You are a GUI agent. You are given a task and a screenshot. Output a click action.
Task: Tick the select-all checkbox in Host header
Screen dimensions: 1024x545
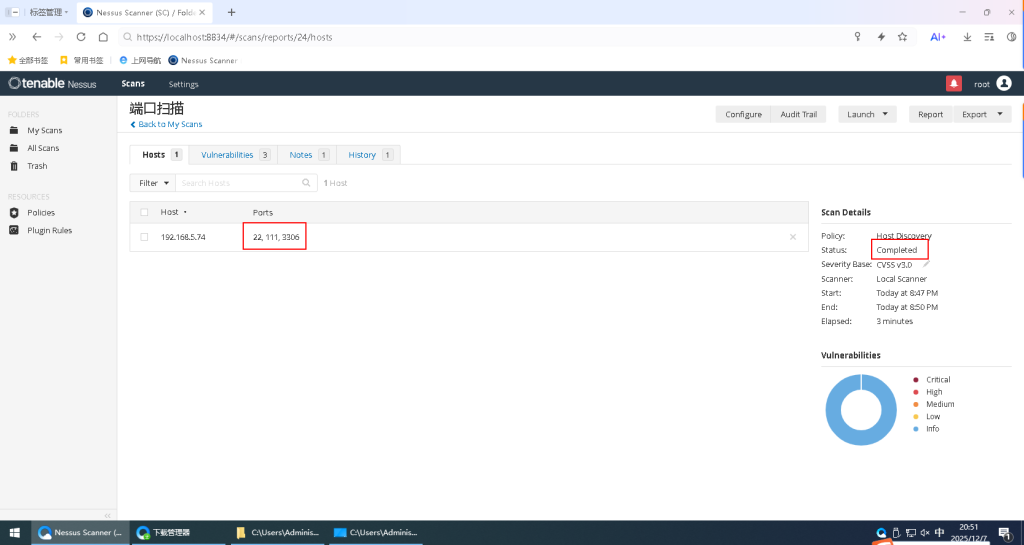click(x=145, y=212)
